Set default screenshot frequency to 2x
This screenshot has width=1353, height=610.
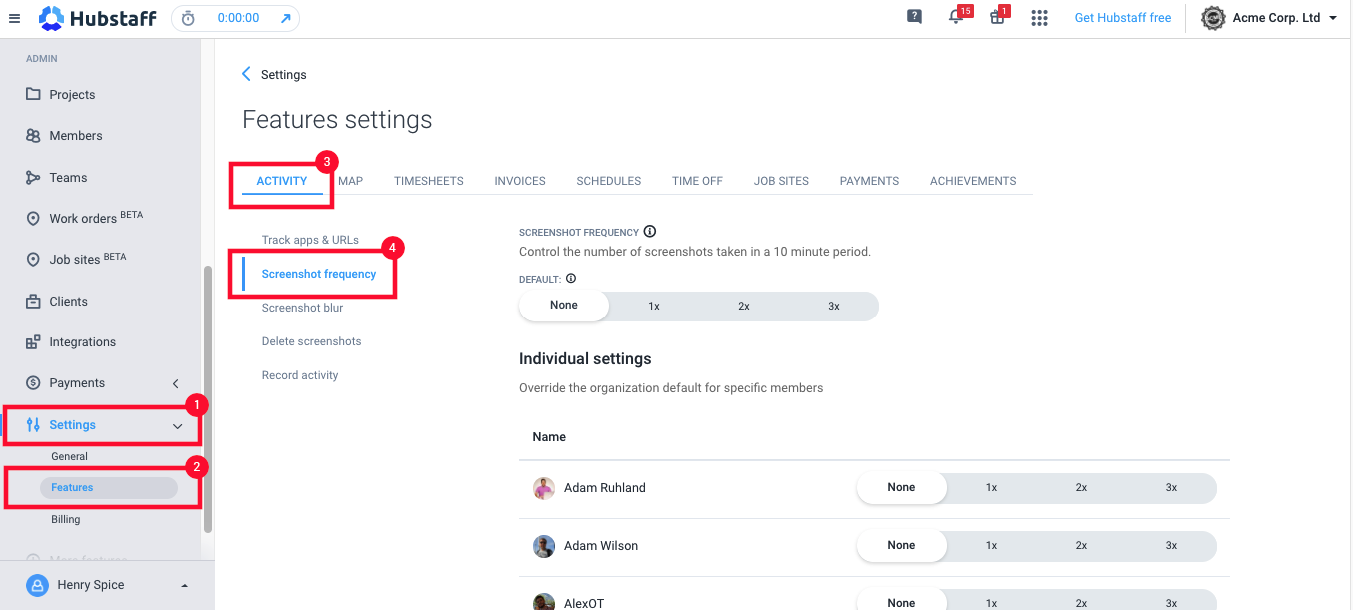coord(744,306)
